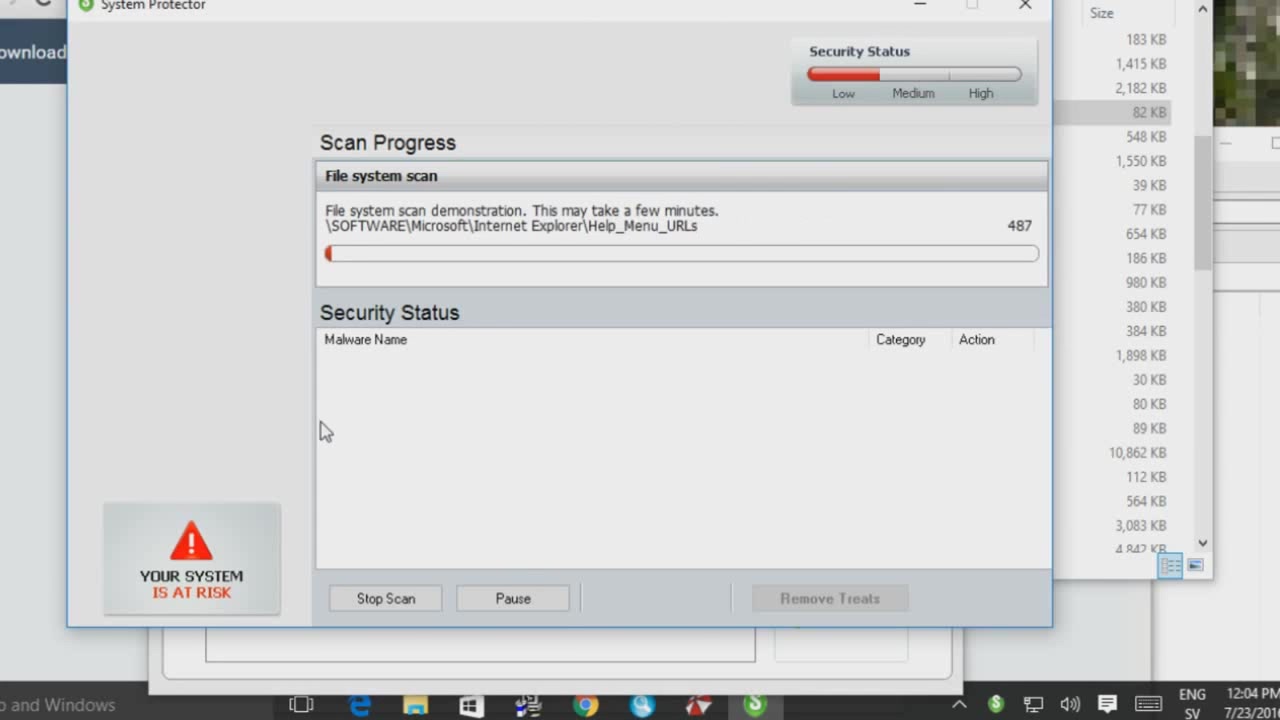Viewport: 1280px width, 720px height.
Task: Open the Windows Store taskbar icon
Action: coord(471,705)
